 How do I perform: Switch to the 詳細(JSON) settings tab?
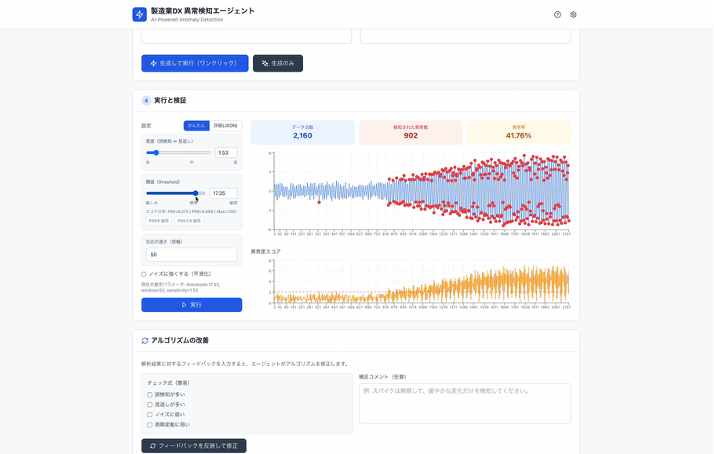(225, 125)
